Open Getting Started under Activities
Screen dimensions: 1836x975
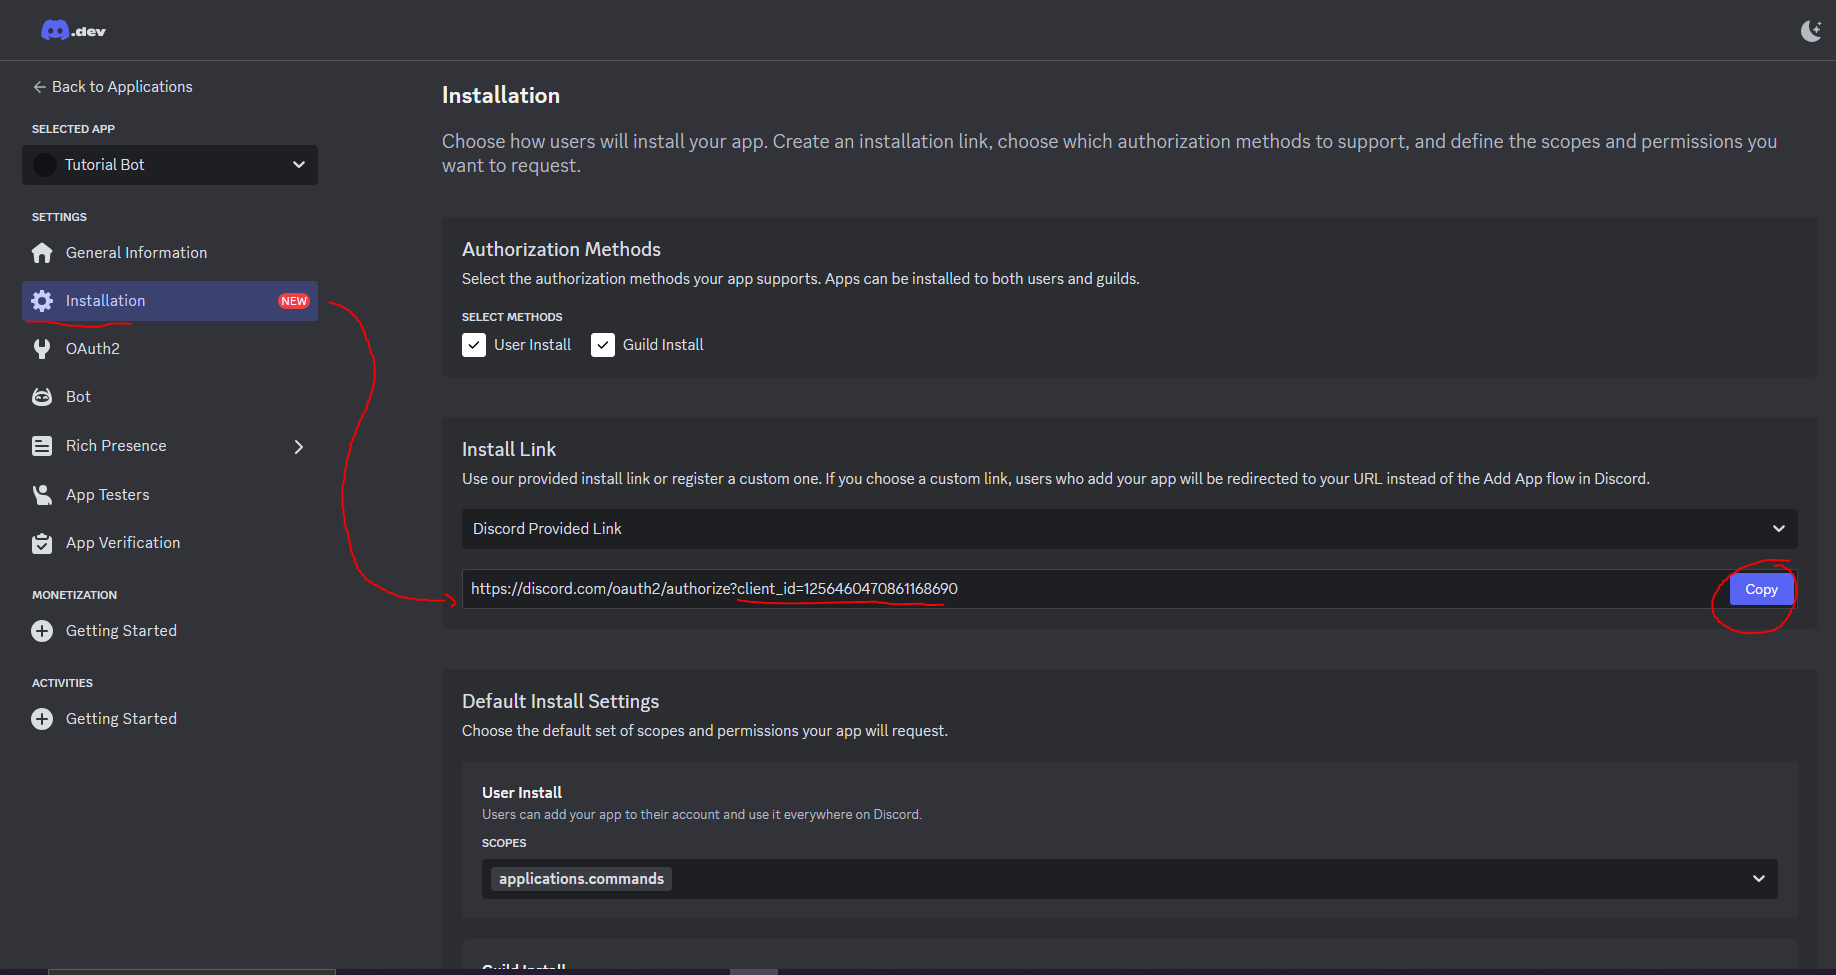point(121,719)
